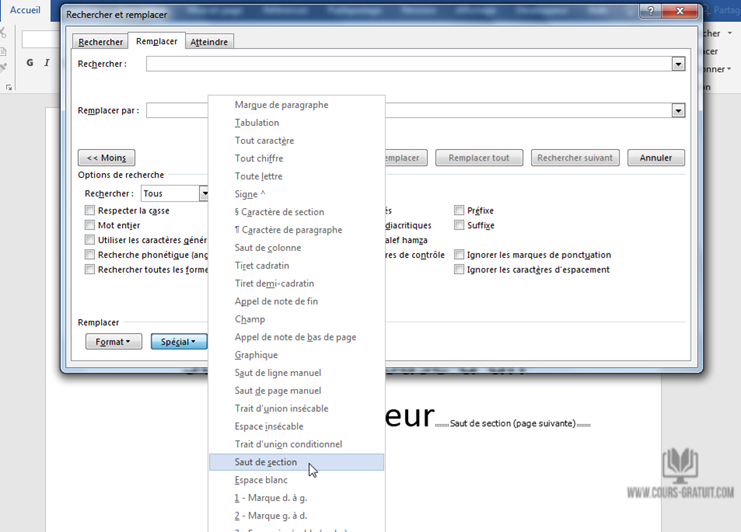
Task: Open the Remplacer par field dropdown arrow
Action: click(678, 110)
